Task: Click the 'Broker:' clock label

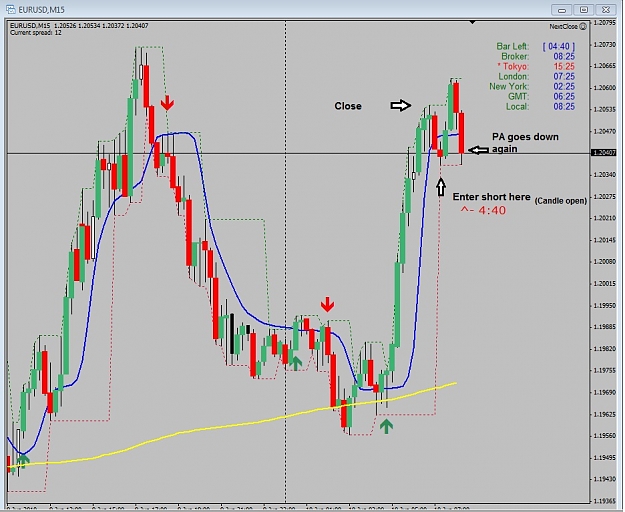Action: (x=515, y=57)
